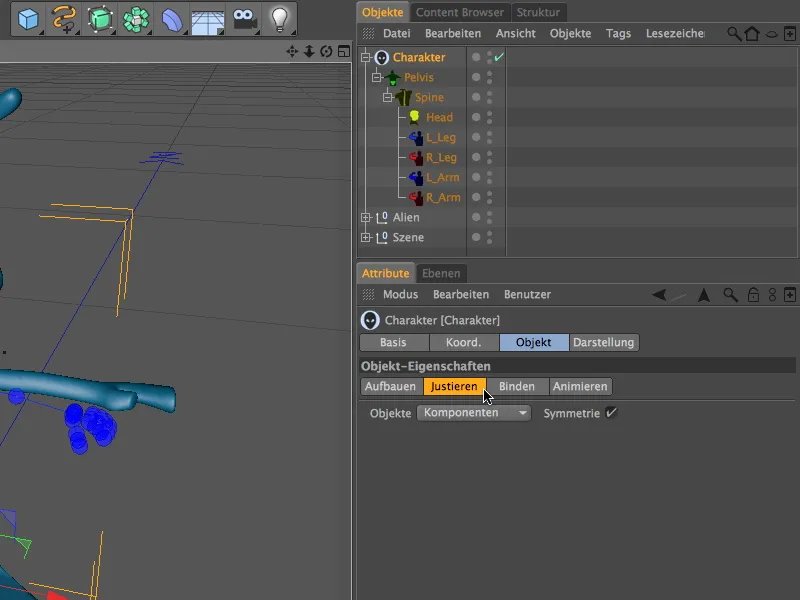Screen dimensions: 800x600
Task: Select the L_Arm item in object tree
Action: click(442, 177)
